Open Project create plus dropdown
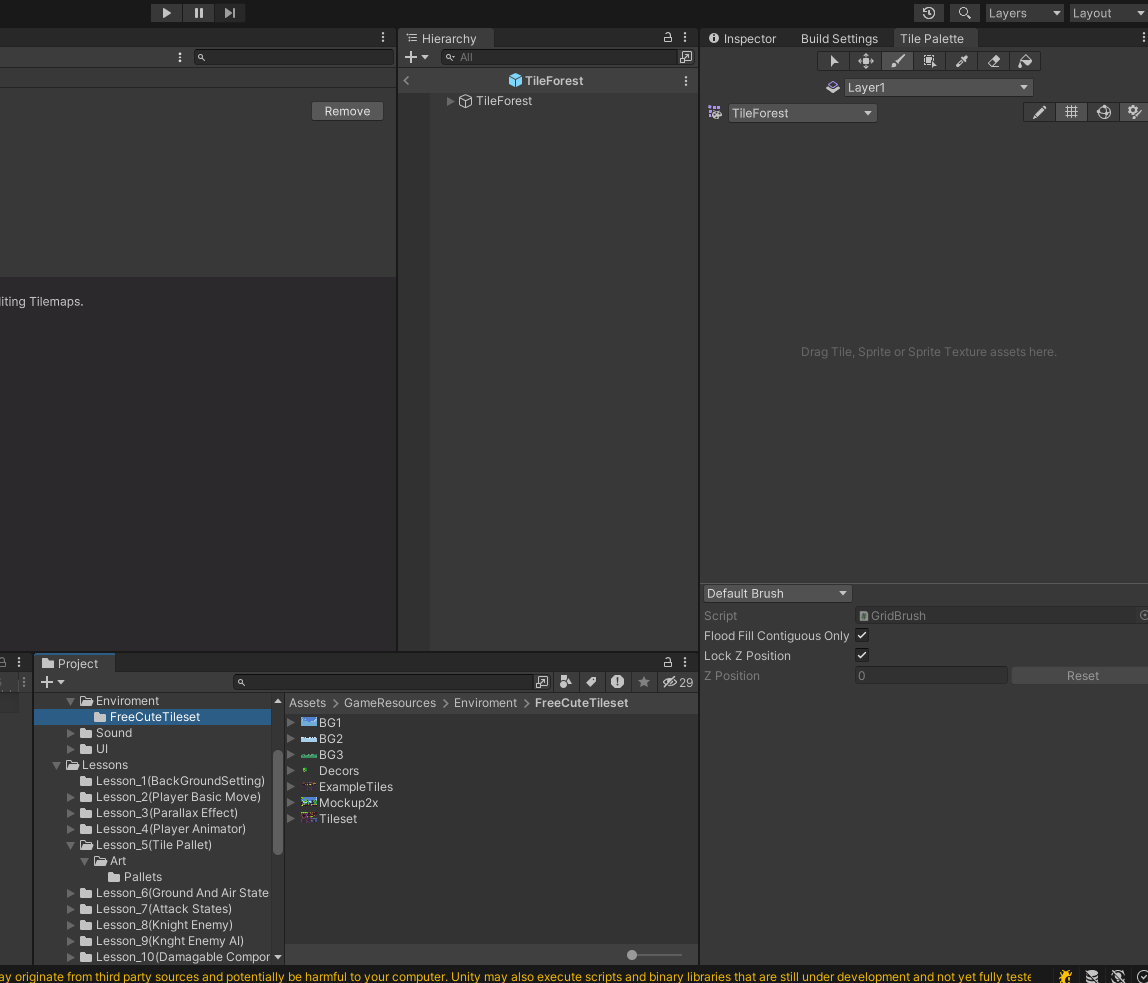The height and width of the screenshot is (983, 1148). point(53,682)
